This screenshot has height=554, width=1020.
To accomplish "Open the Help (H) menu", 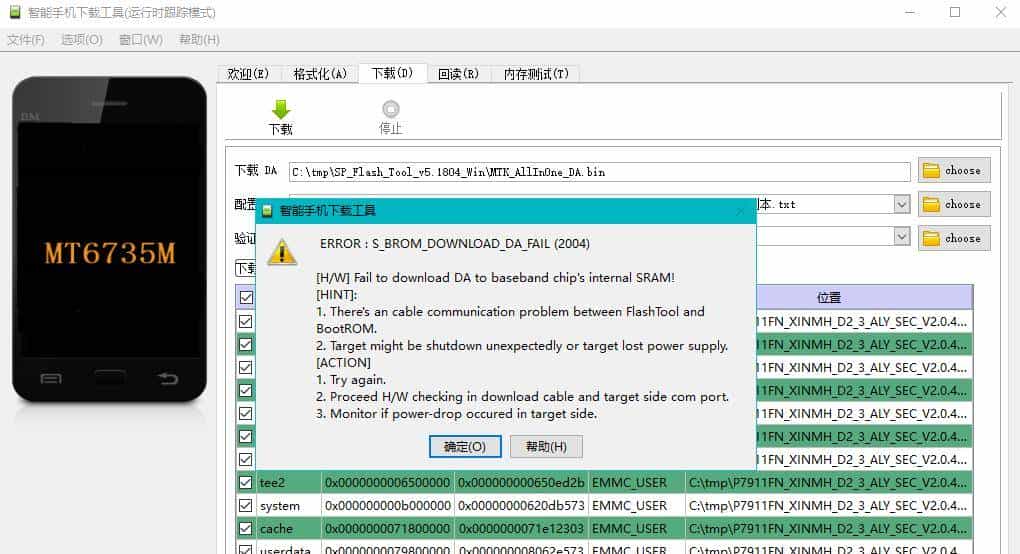I will coord(199,40).
